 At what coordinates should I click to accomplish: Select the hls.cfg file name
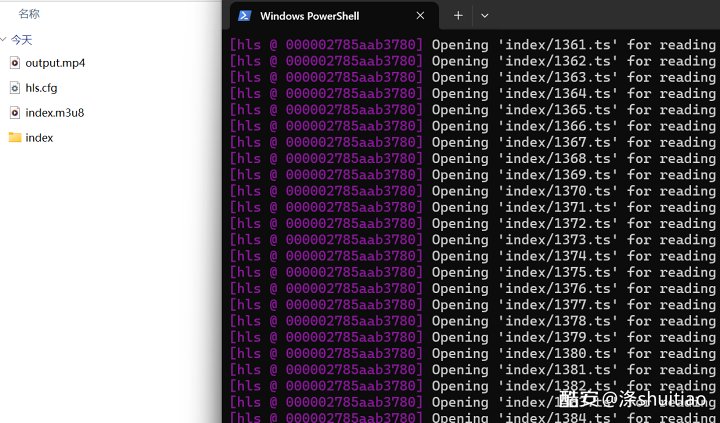tap(42, 88)
